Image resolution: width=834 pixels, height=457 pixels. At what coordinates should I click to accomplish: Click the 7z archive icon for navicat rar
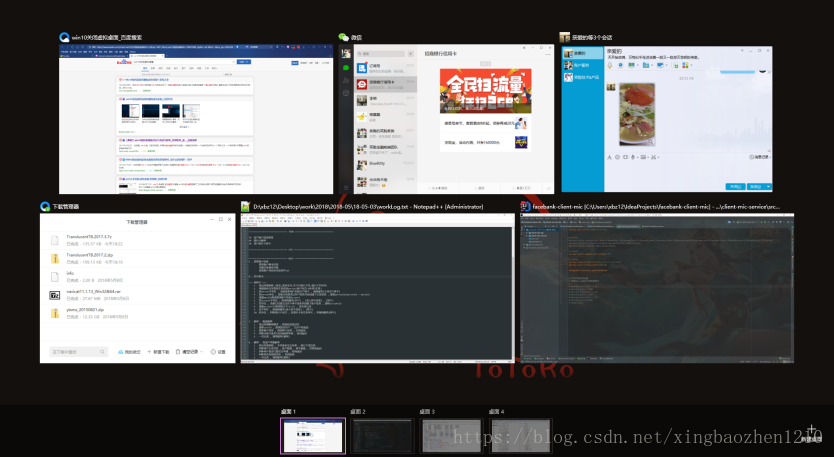point(54,295)
